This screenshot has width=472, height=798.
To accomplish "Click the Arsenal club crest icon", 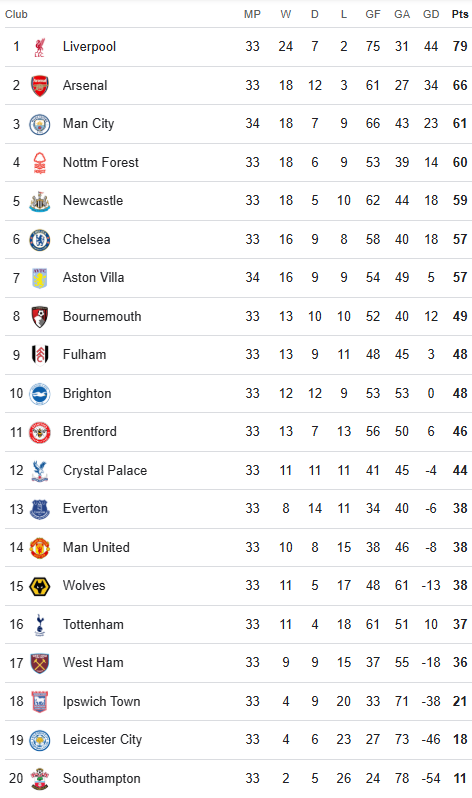I will [x=40, y=86].
